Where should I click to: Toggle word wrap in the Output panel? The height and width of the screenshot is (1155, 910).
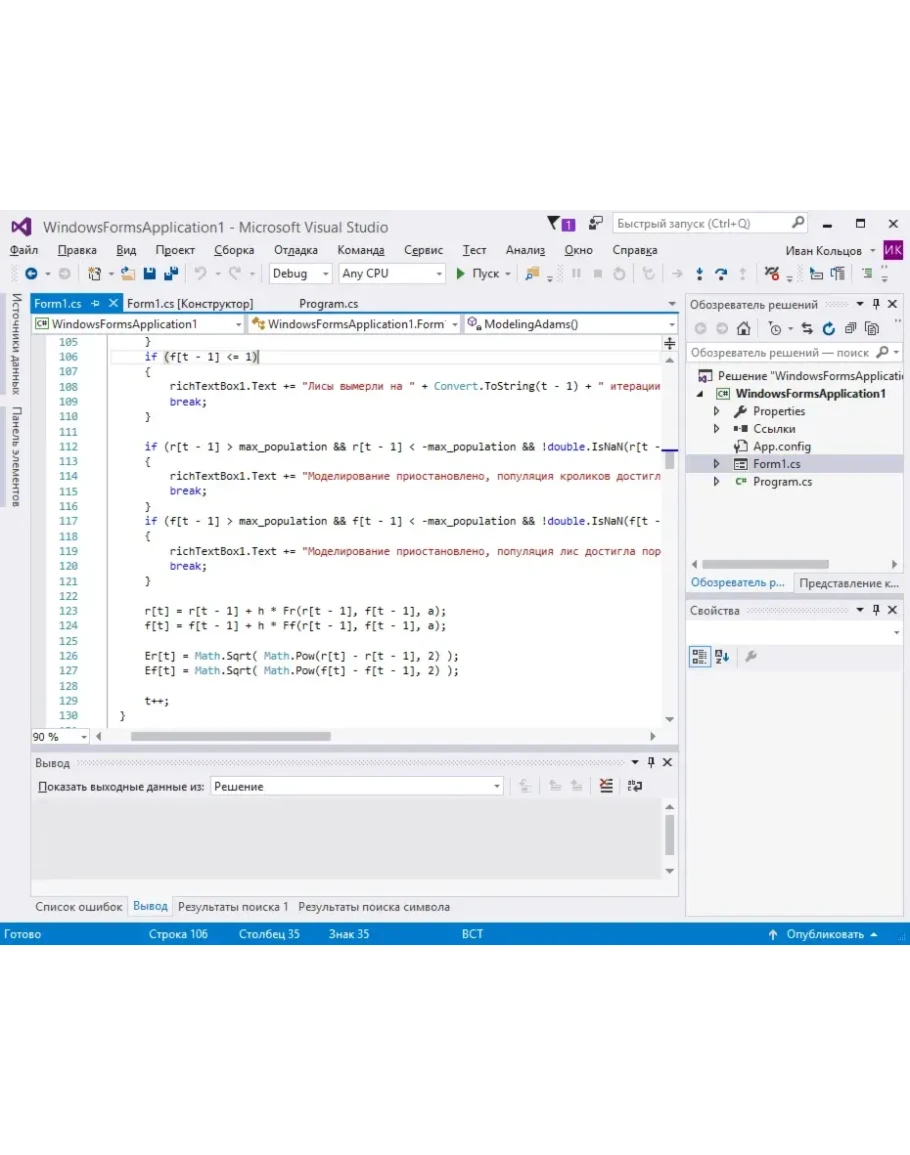click(x=635, y=787)
